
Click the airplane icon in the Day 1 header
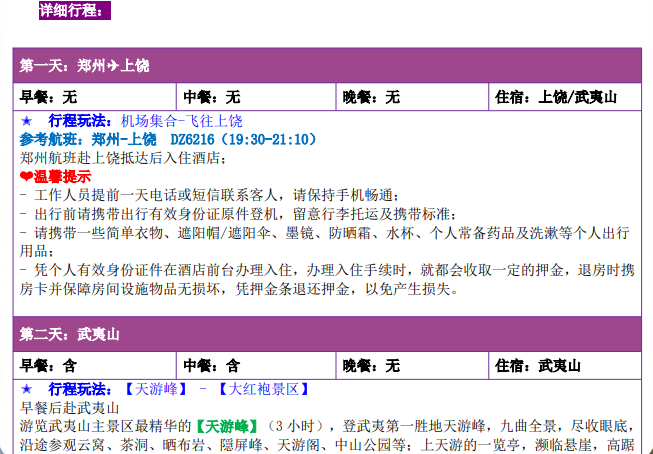pos(112,66)
